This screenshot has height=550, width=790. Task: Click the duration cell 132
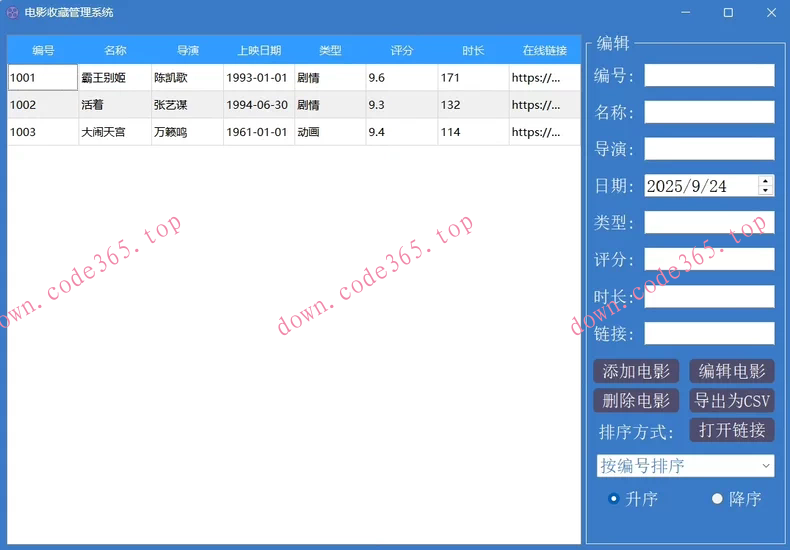click(x=474, y=105)
